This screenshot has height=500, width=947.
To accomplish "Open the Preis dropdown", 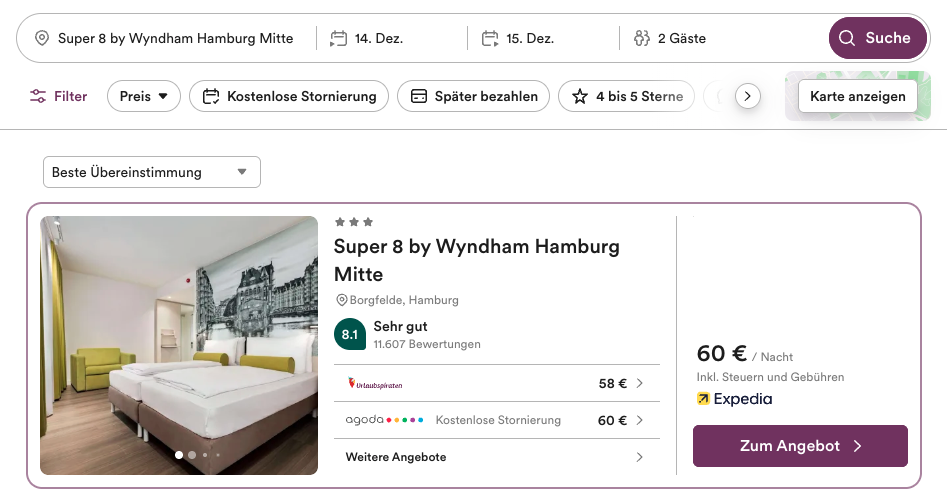I will (144, 96).
